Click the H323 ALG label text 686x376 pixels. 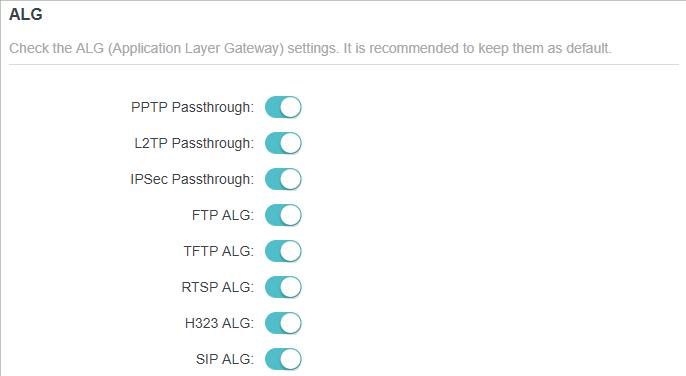click(219, 323)
